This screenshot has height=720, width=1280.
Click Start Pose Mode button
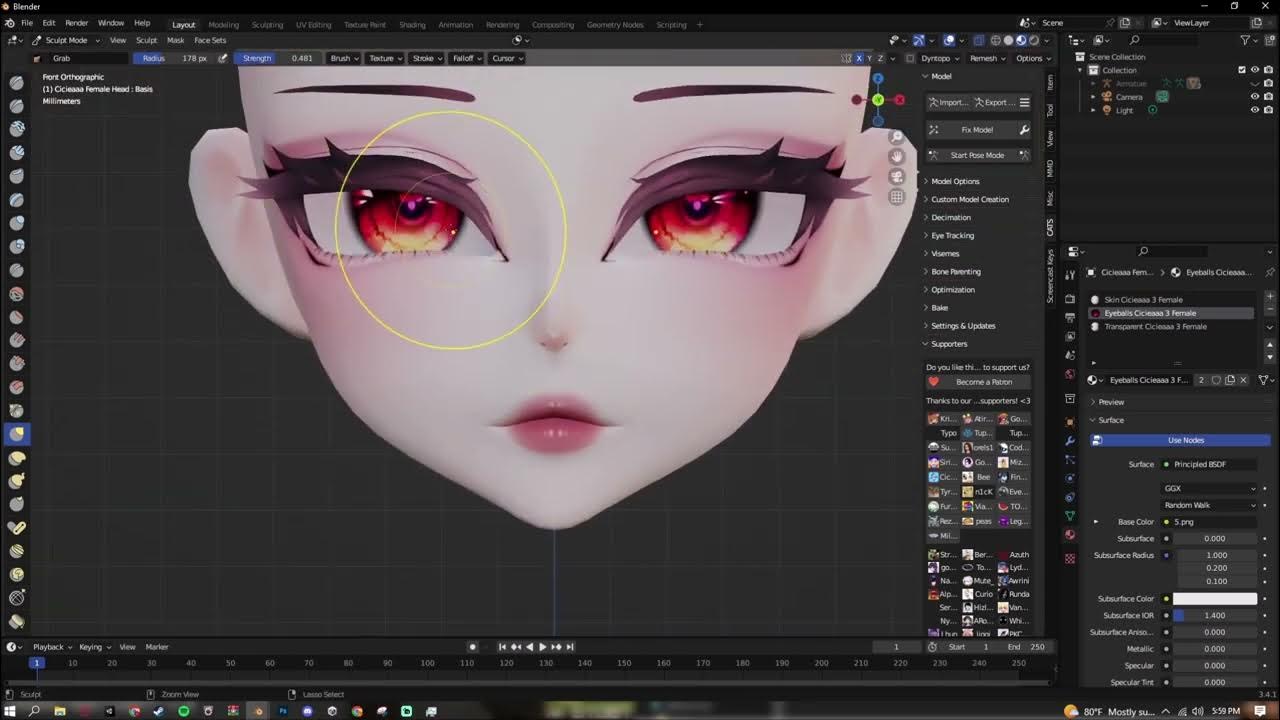pyautogui.click(x=978, y=155)
